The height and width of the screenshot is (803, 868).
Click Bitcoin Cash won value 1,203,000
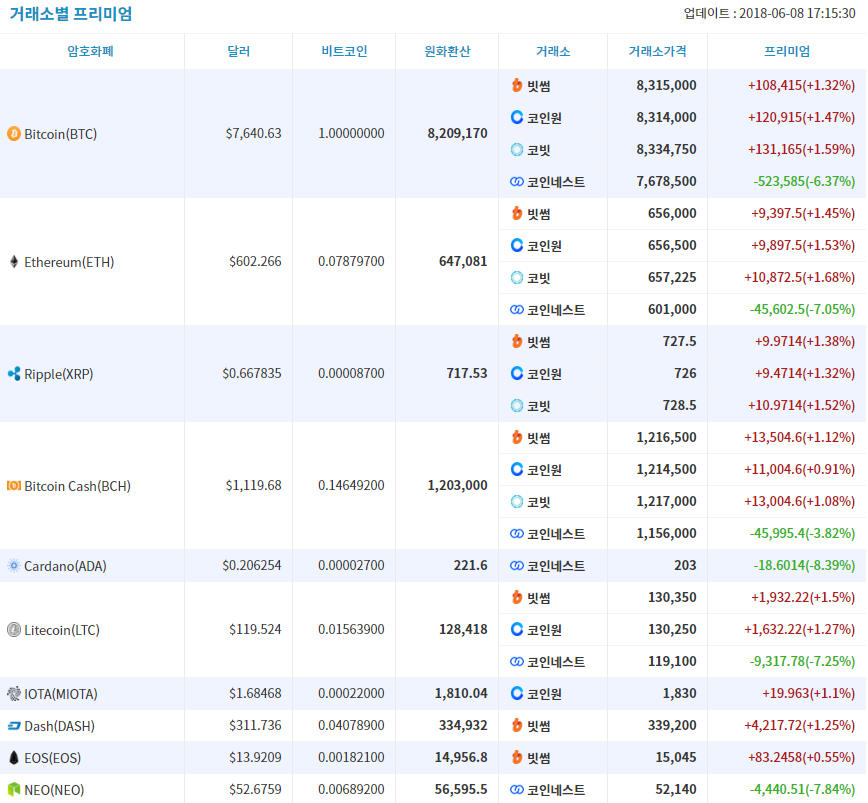click(x=457, y=485)
